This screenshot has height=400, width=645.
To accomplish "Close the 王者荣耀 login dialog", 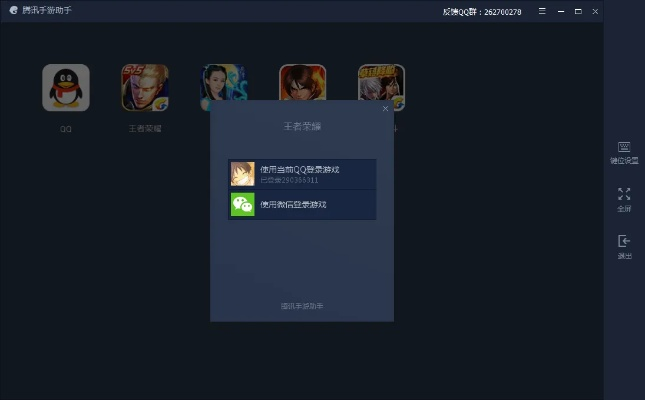I will (x=385, y=109).
